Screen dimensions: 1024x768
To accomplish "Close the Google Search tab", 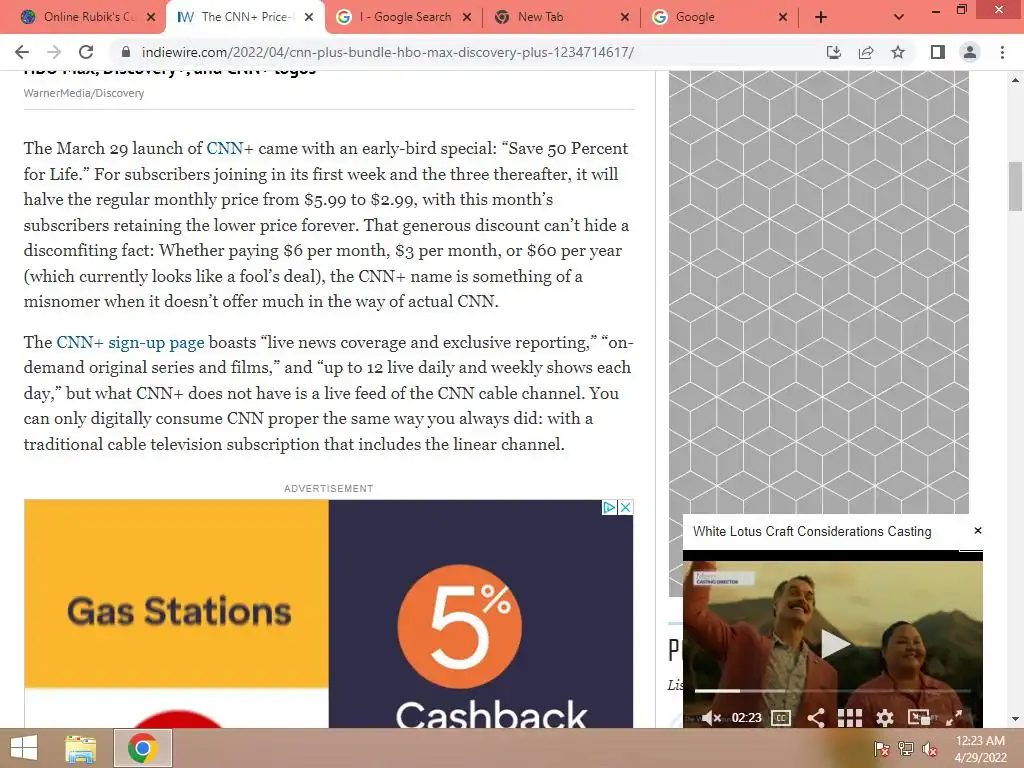I will (467, 17).
